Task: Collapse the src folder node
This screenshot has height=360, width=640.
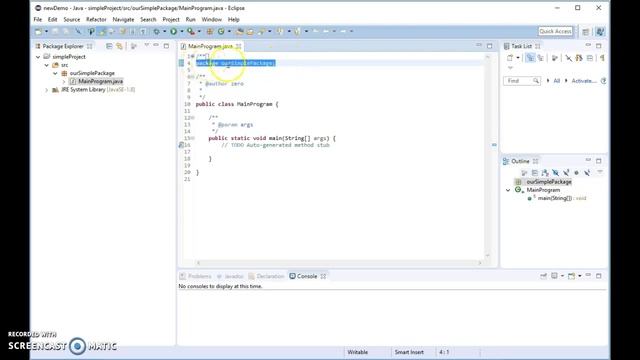Action: point(47,65)
